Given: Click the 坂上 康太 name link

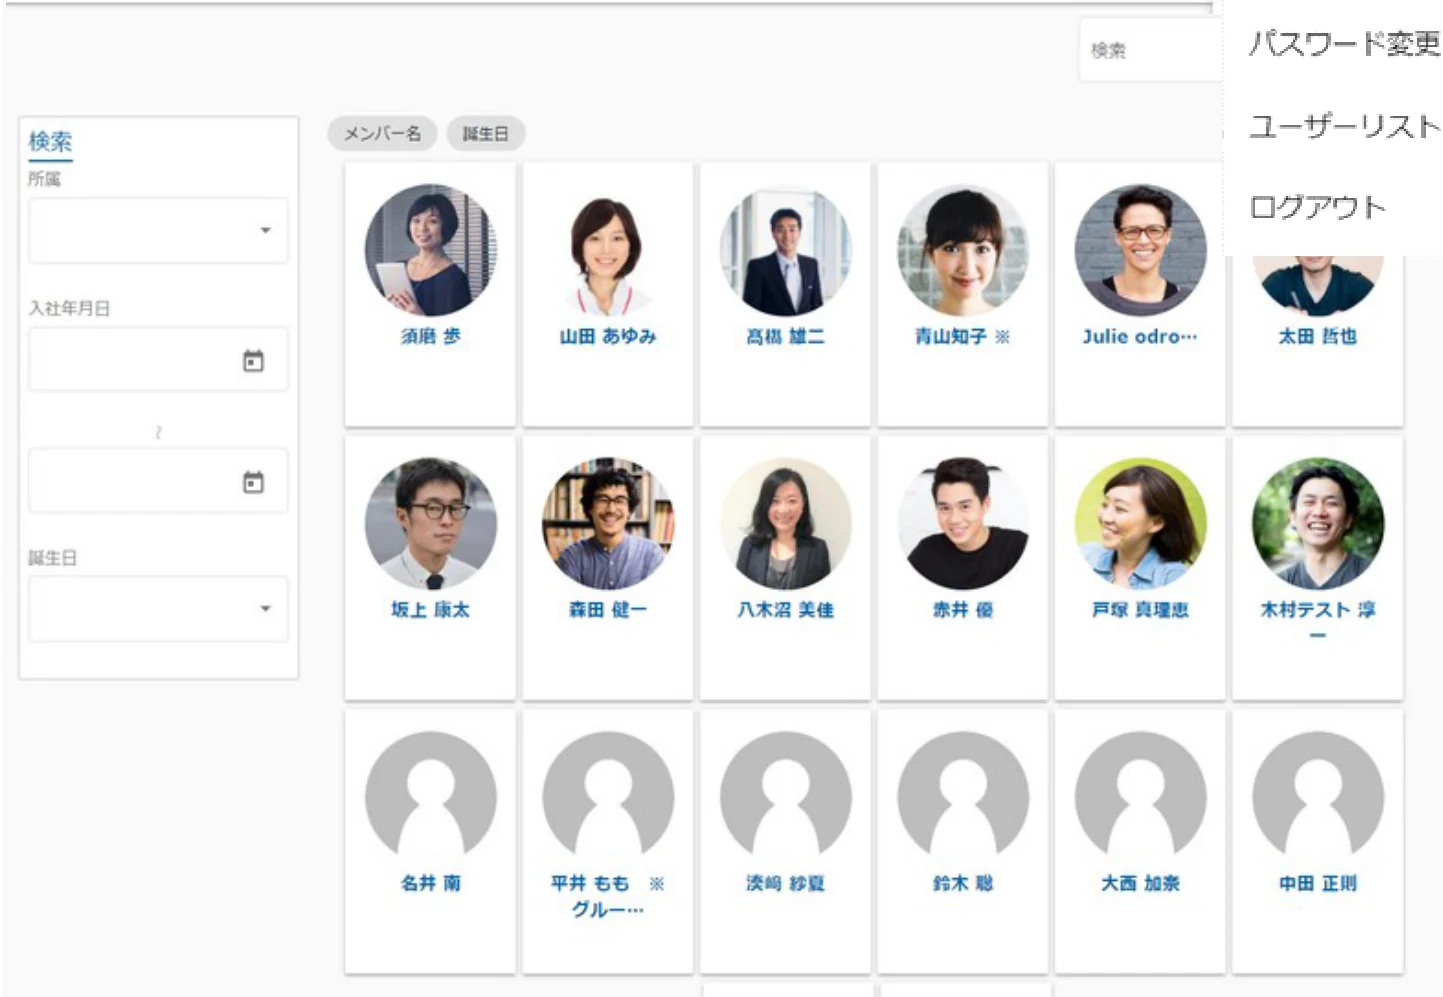Looking at the screenshot, I should (x=431, y=609).
